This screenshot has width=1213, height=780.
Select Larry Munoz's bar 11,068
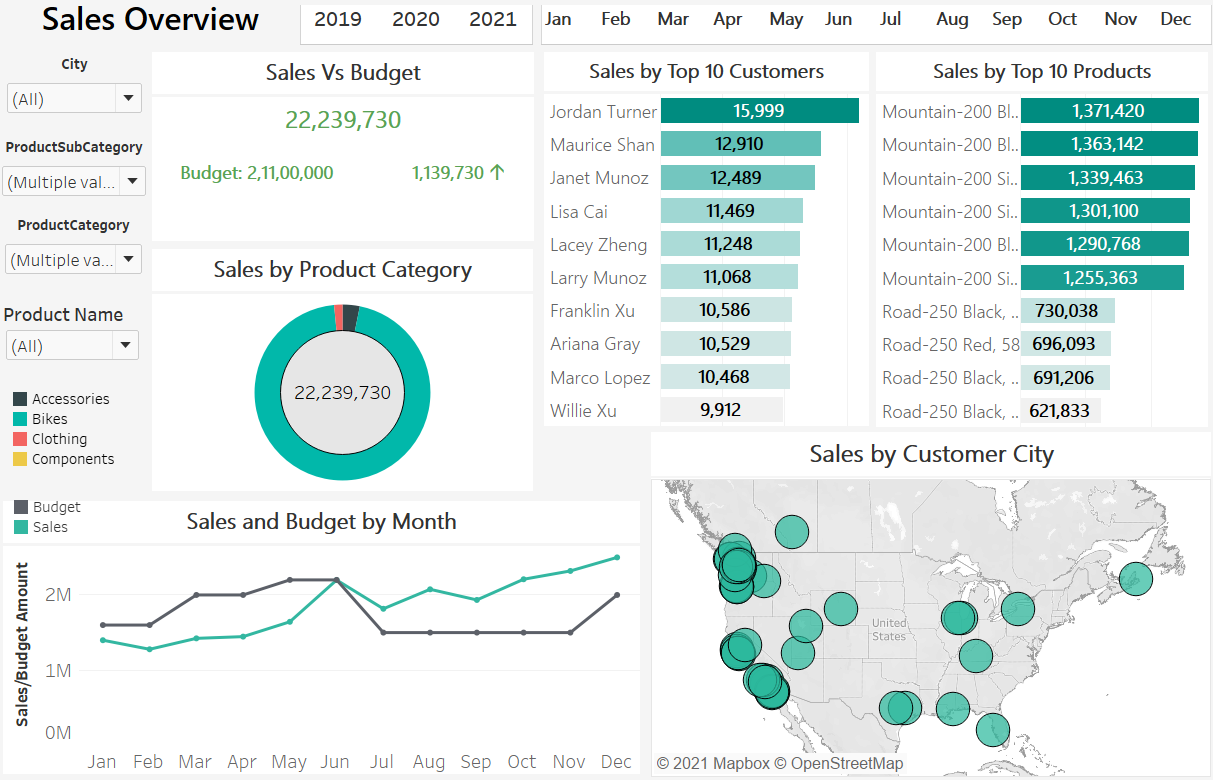coord(729,277)
